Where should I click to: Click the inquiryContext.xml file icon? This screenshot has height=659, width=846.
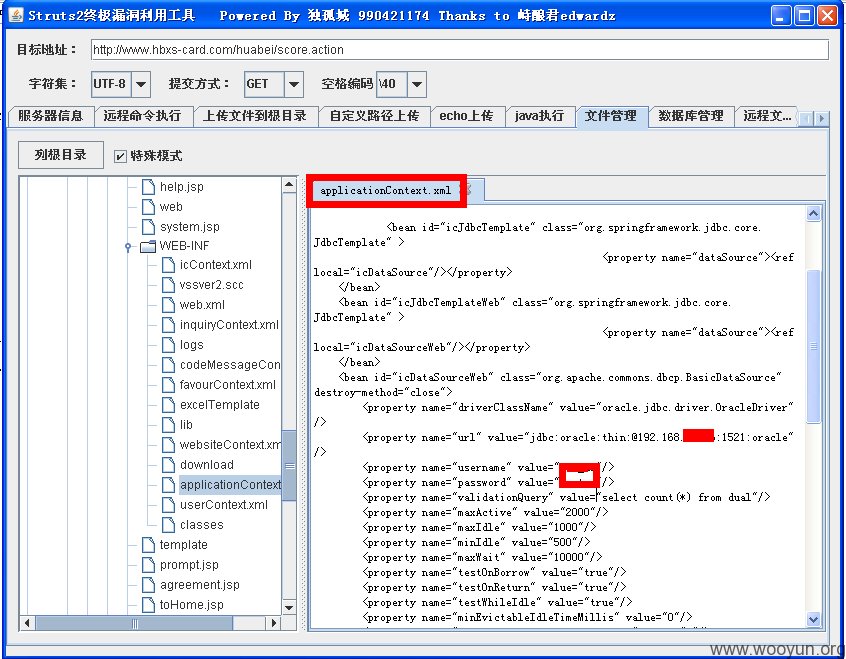[x=168, y=325]
